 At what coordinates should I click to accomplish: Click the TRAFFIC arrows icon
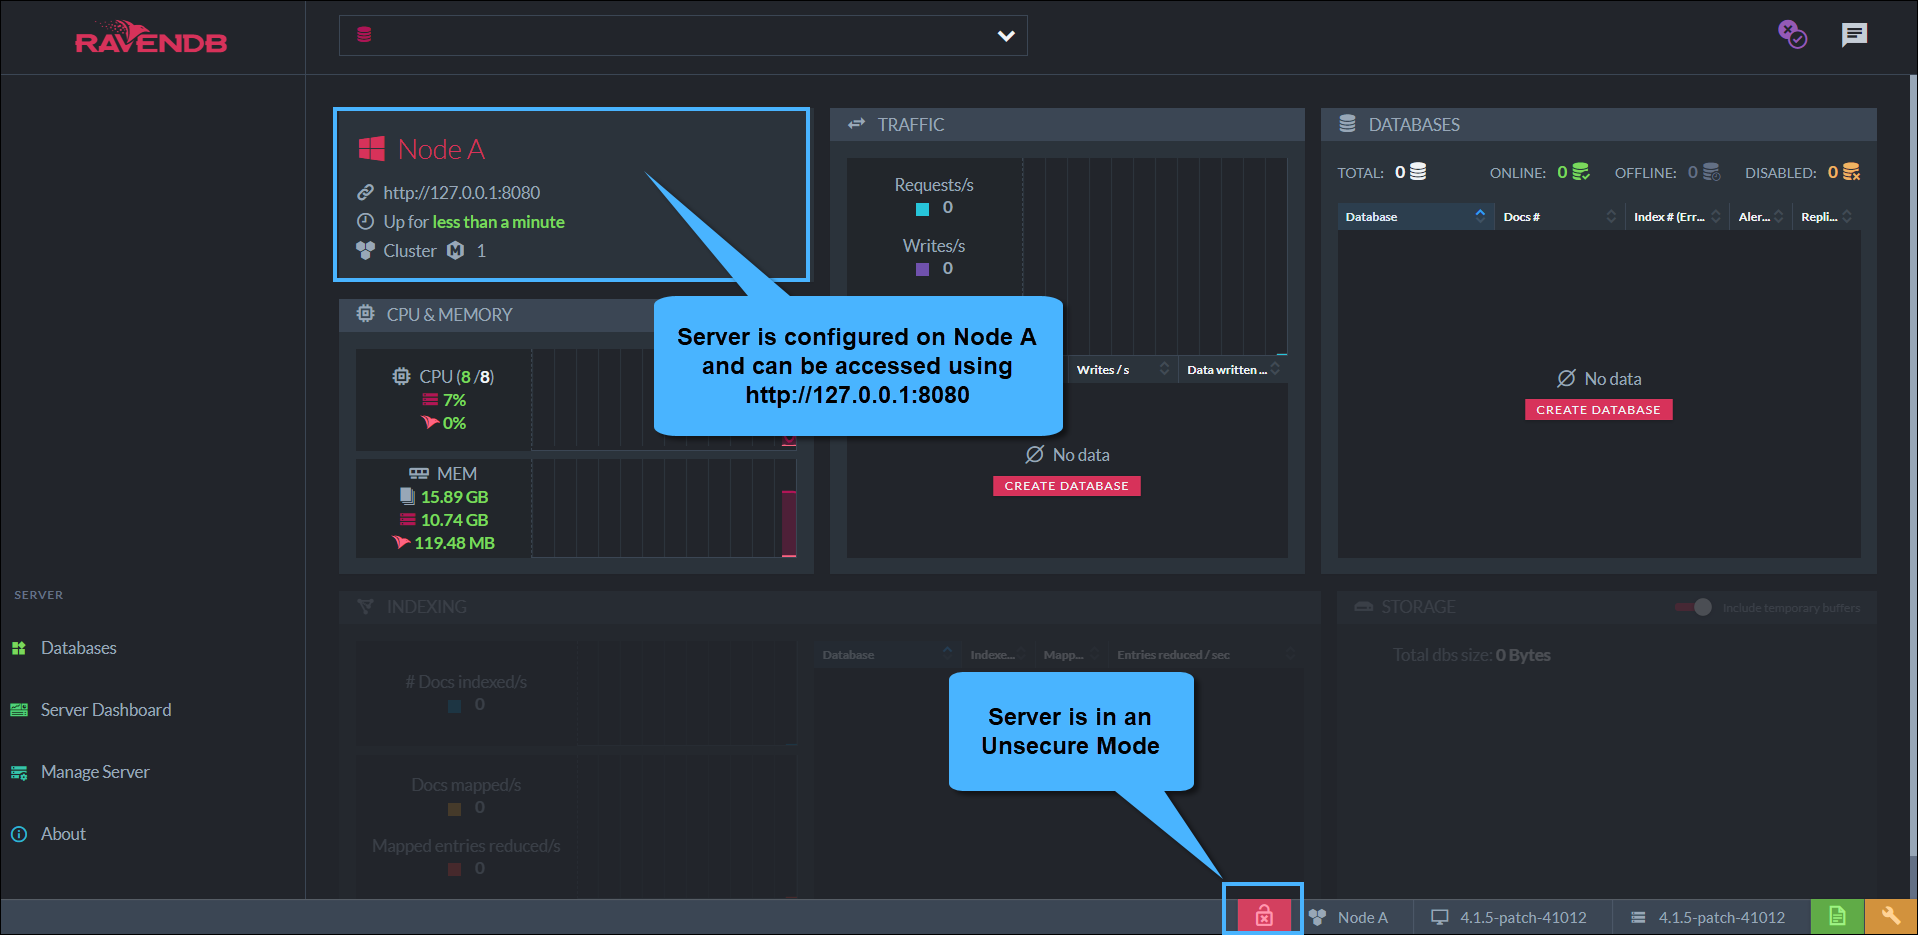coord(857,124)
